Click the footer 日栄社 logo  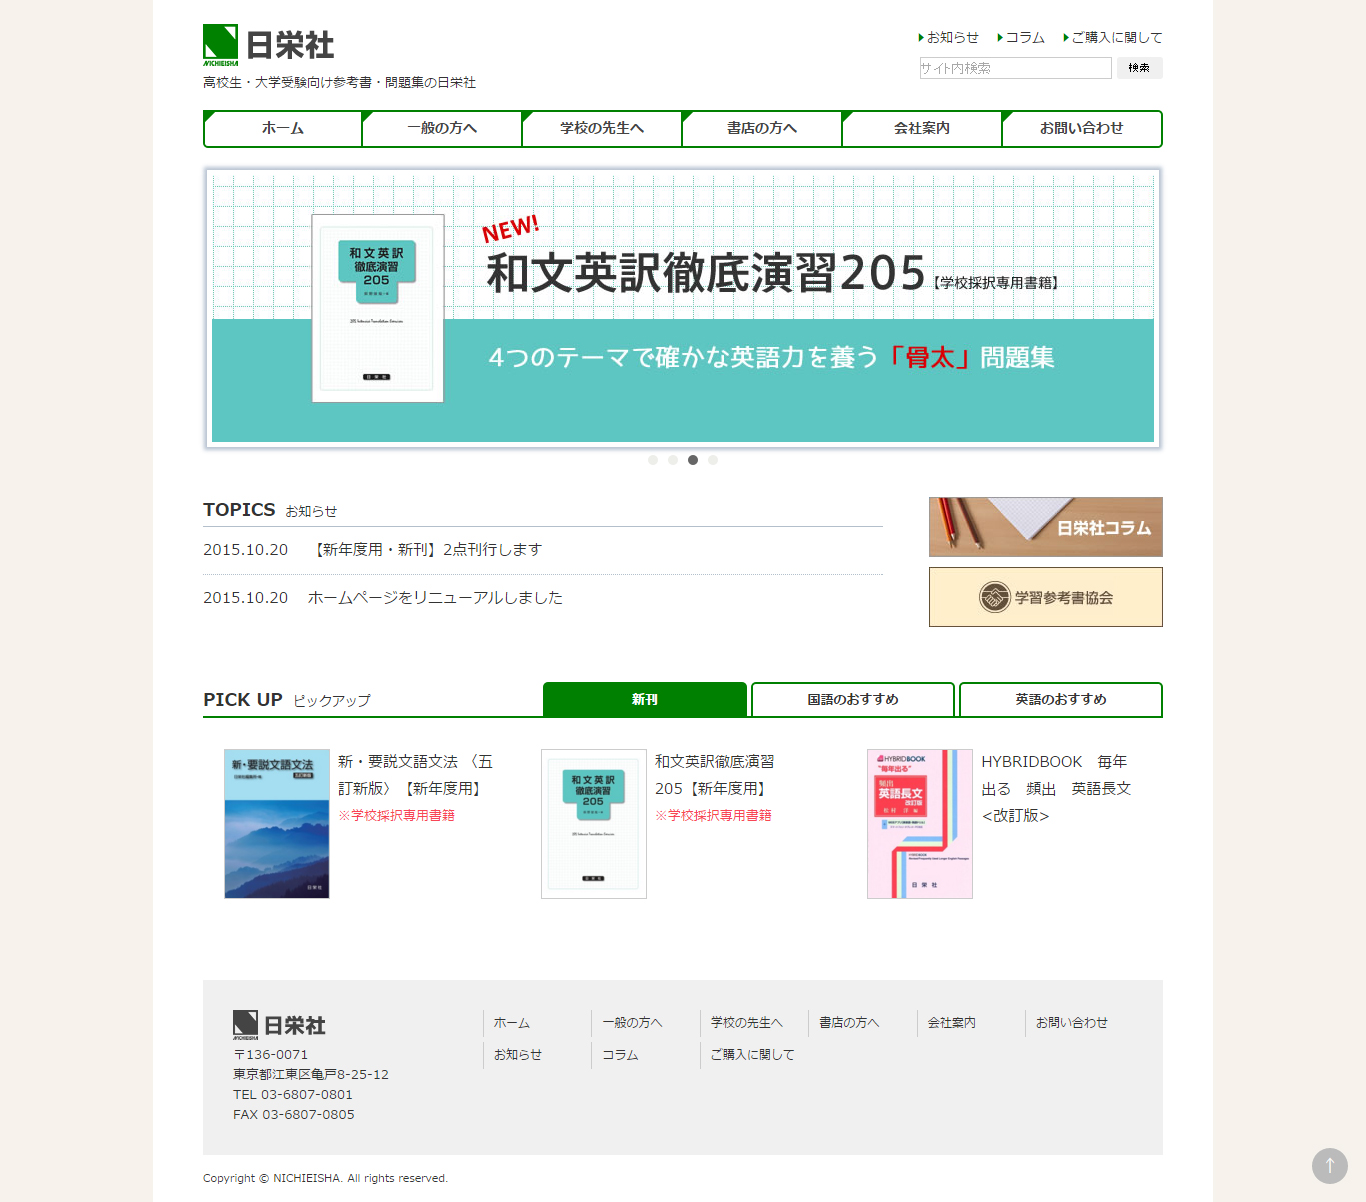[x=279, y=1025]
